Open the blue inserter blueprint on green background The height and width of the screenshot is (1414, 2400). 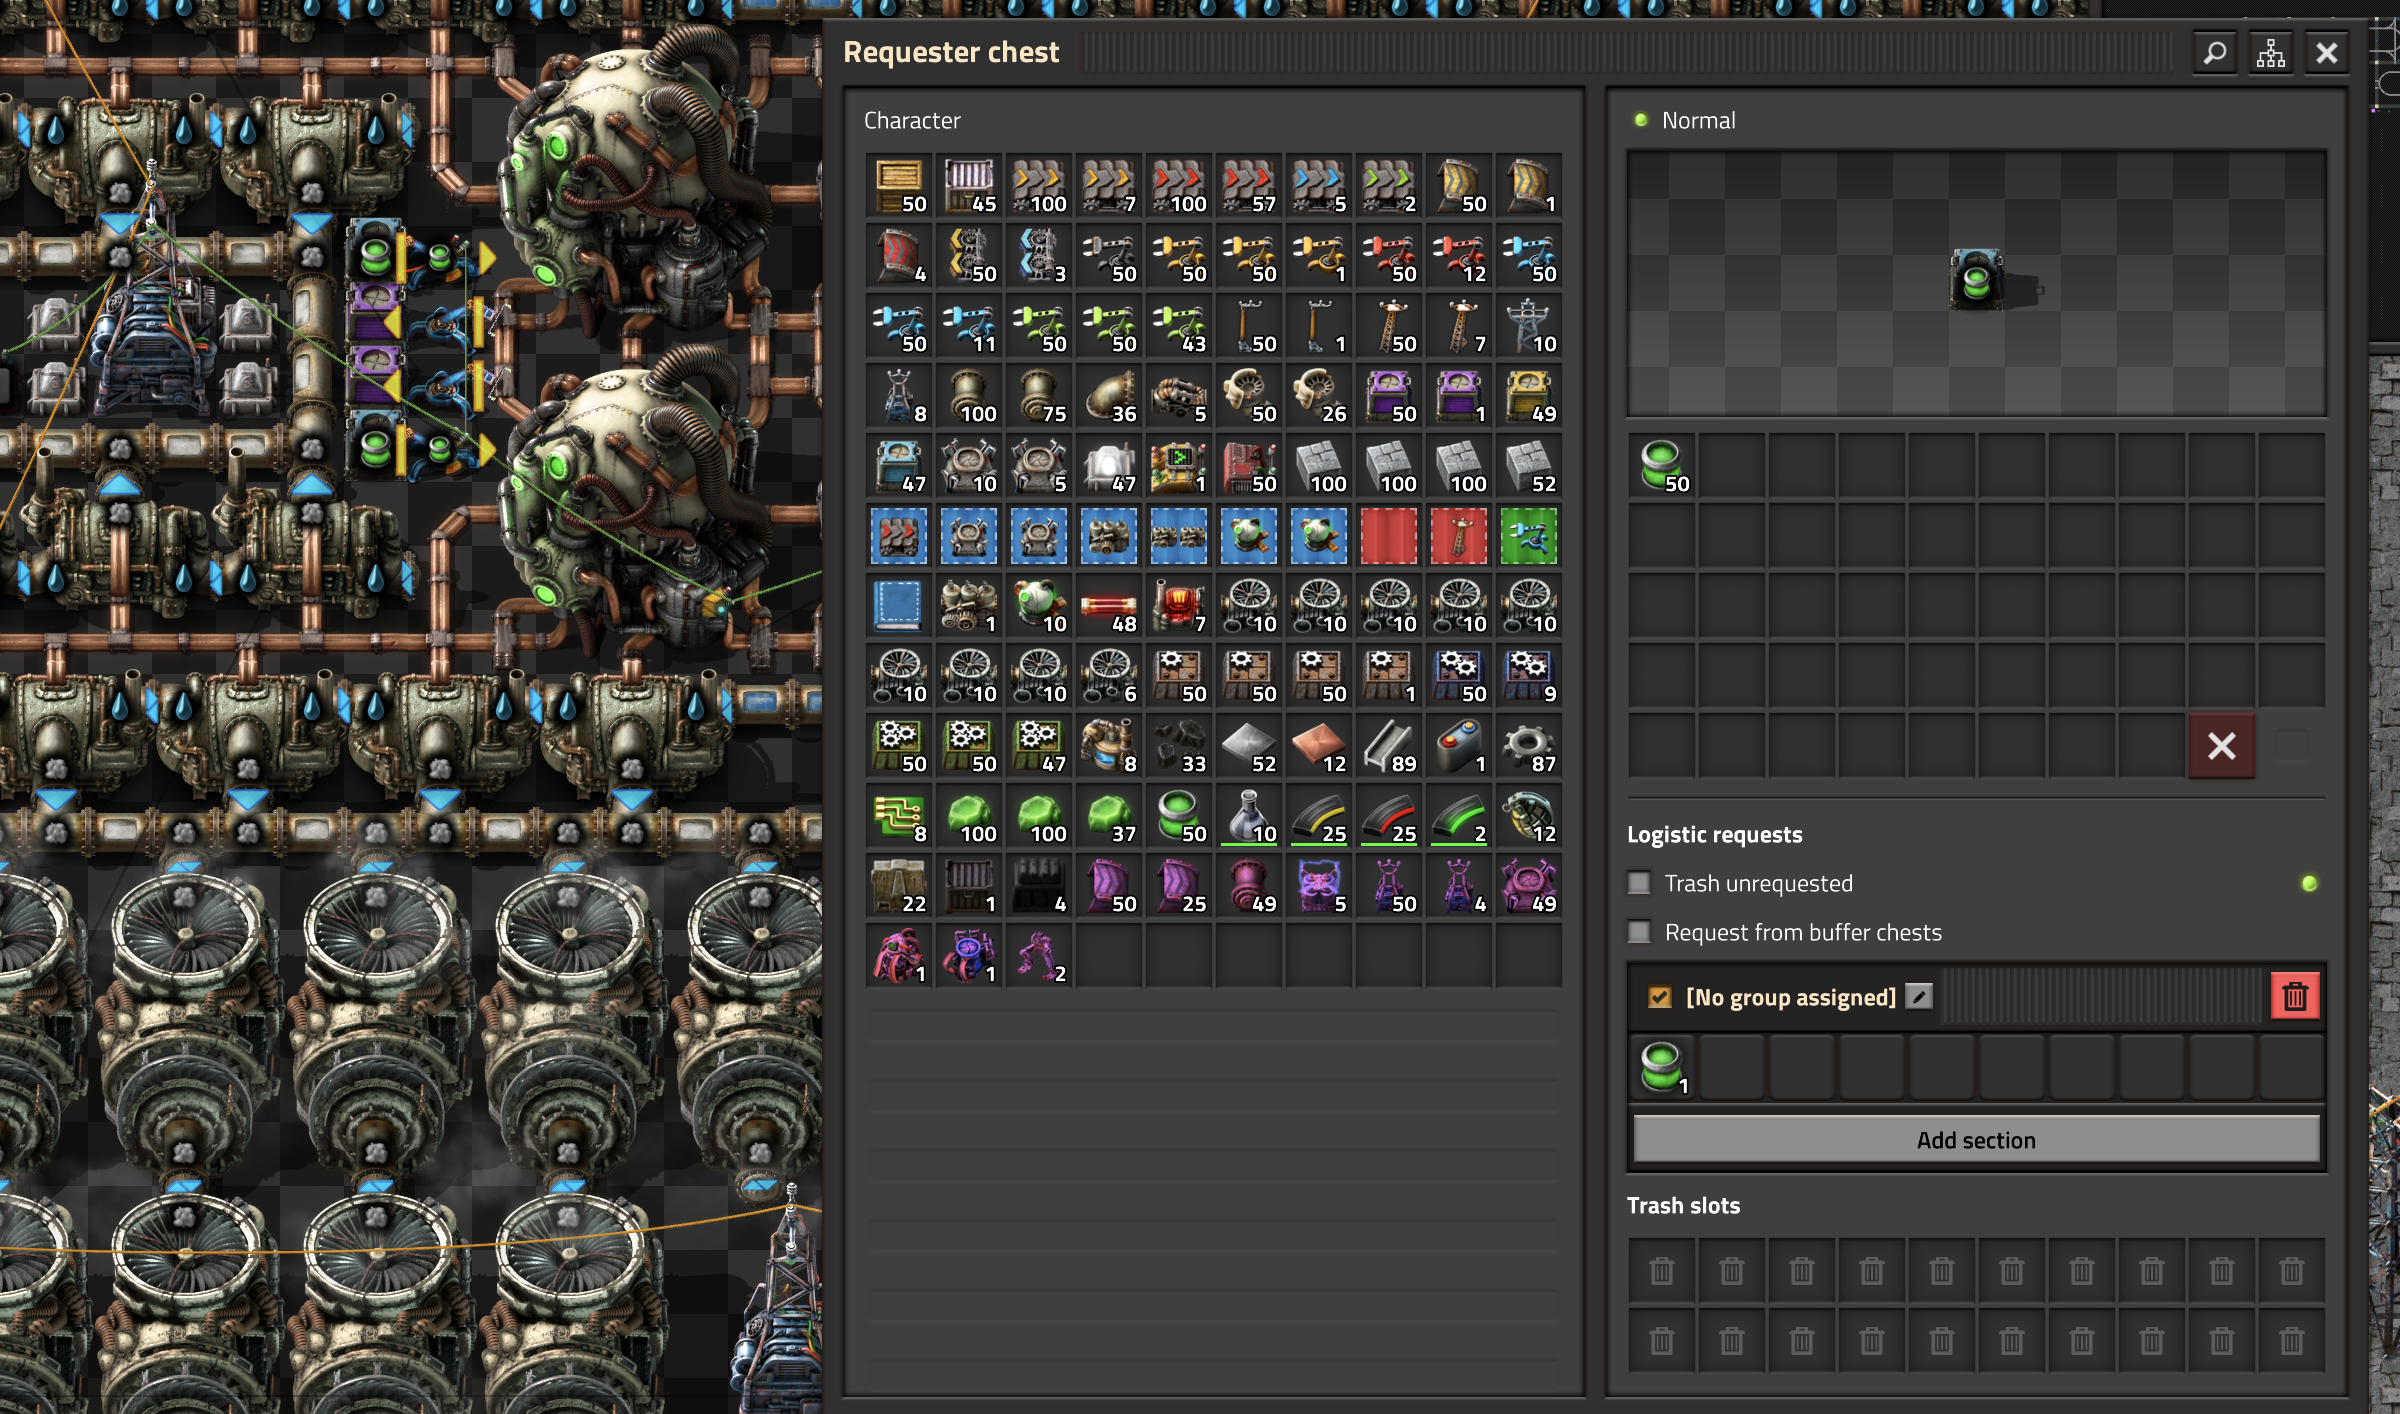pyautogui.click(x=1529, y=536)
